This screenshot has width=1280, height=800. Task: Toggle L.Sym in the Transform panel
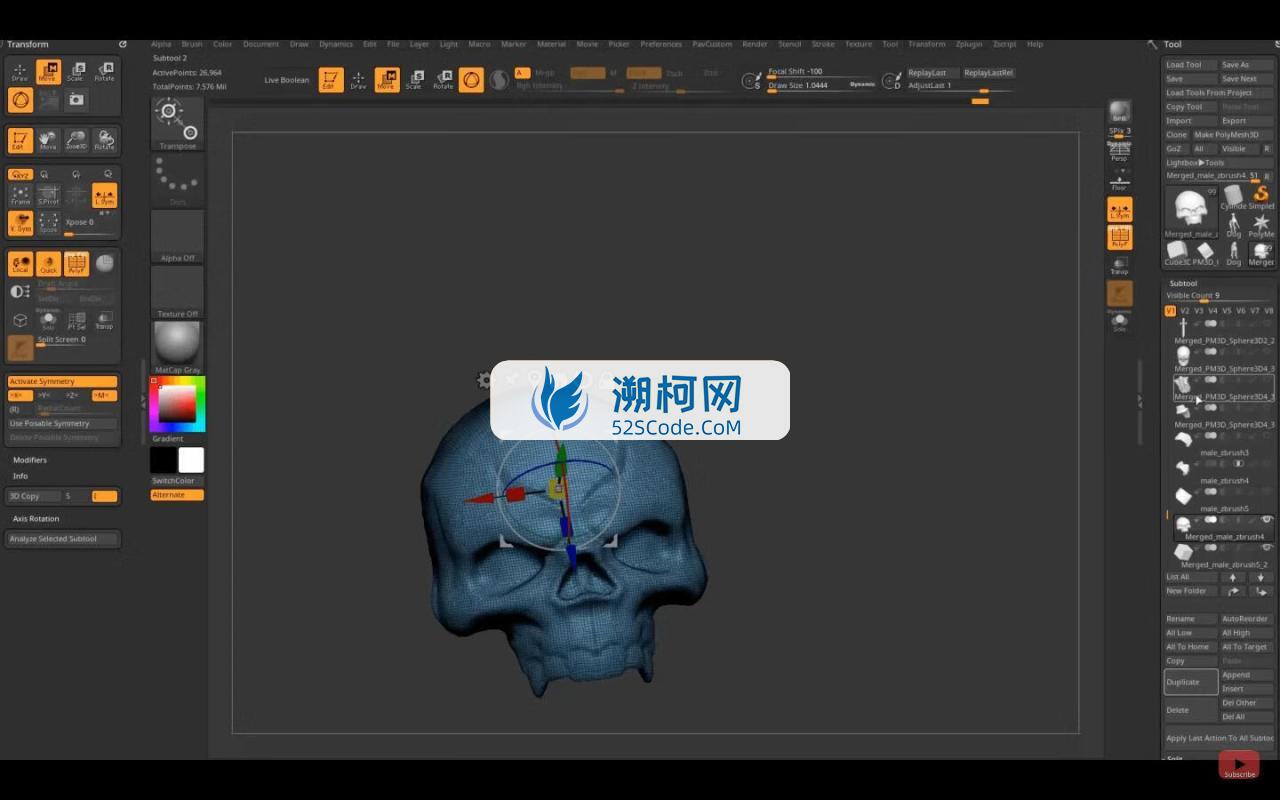pyautogui.click(x=104, y=195)
